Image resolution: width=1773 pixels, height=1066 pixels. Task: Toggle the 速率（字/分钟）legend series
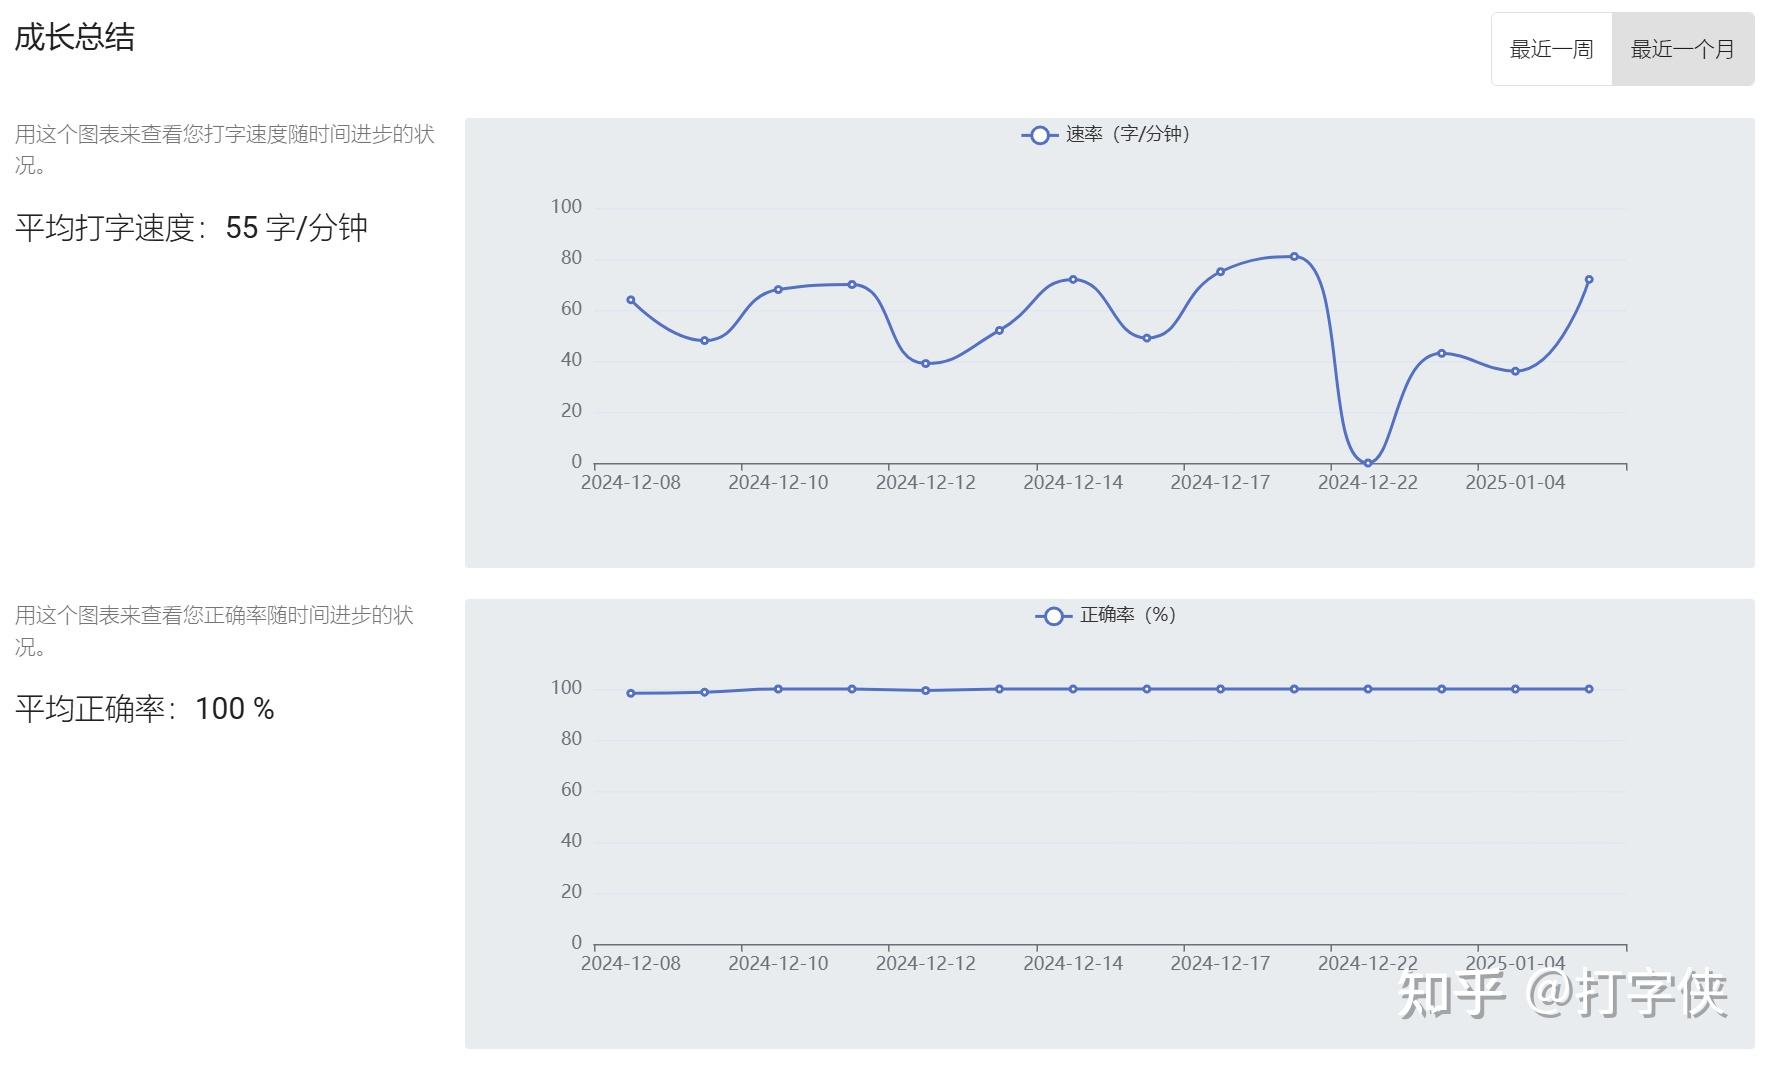(1106, 134)
